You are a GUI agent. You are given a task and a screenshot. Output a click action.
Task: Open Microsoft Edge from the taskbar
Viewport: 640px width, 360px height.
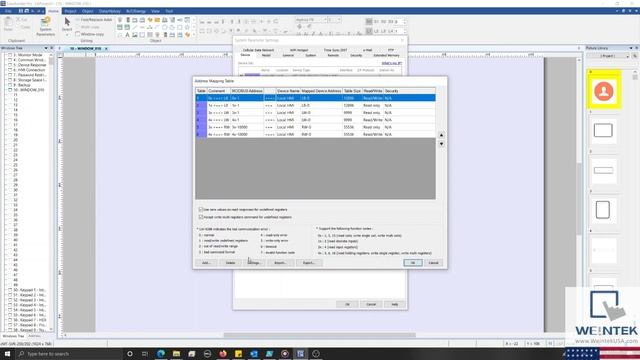pos(161,353)
